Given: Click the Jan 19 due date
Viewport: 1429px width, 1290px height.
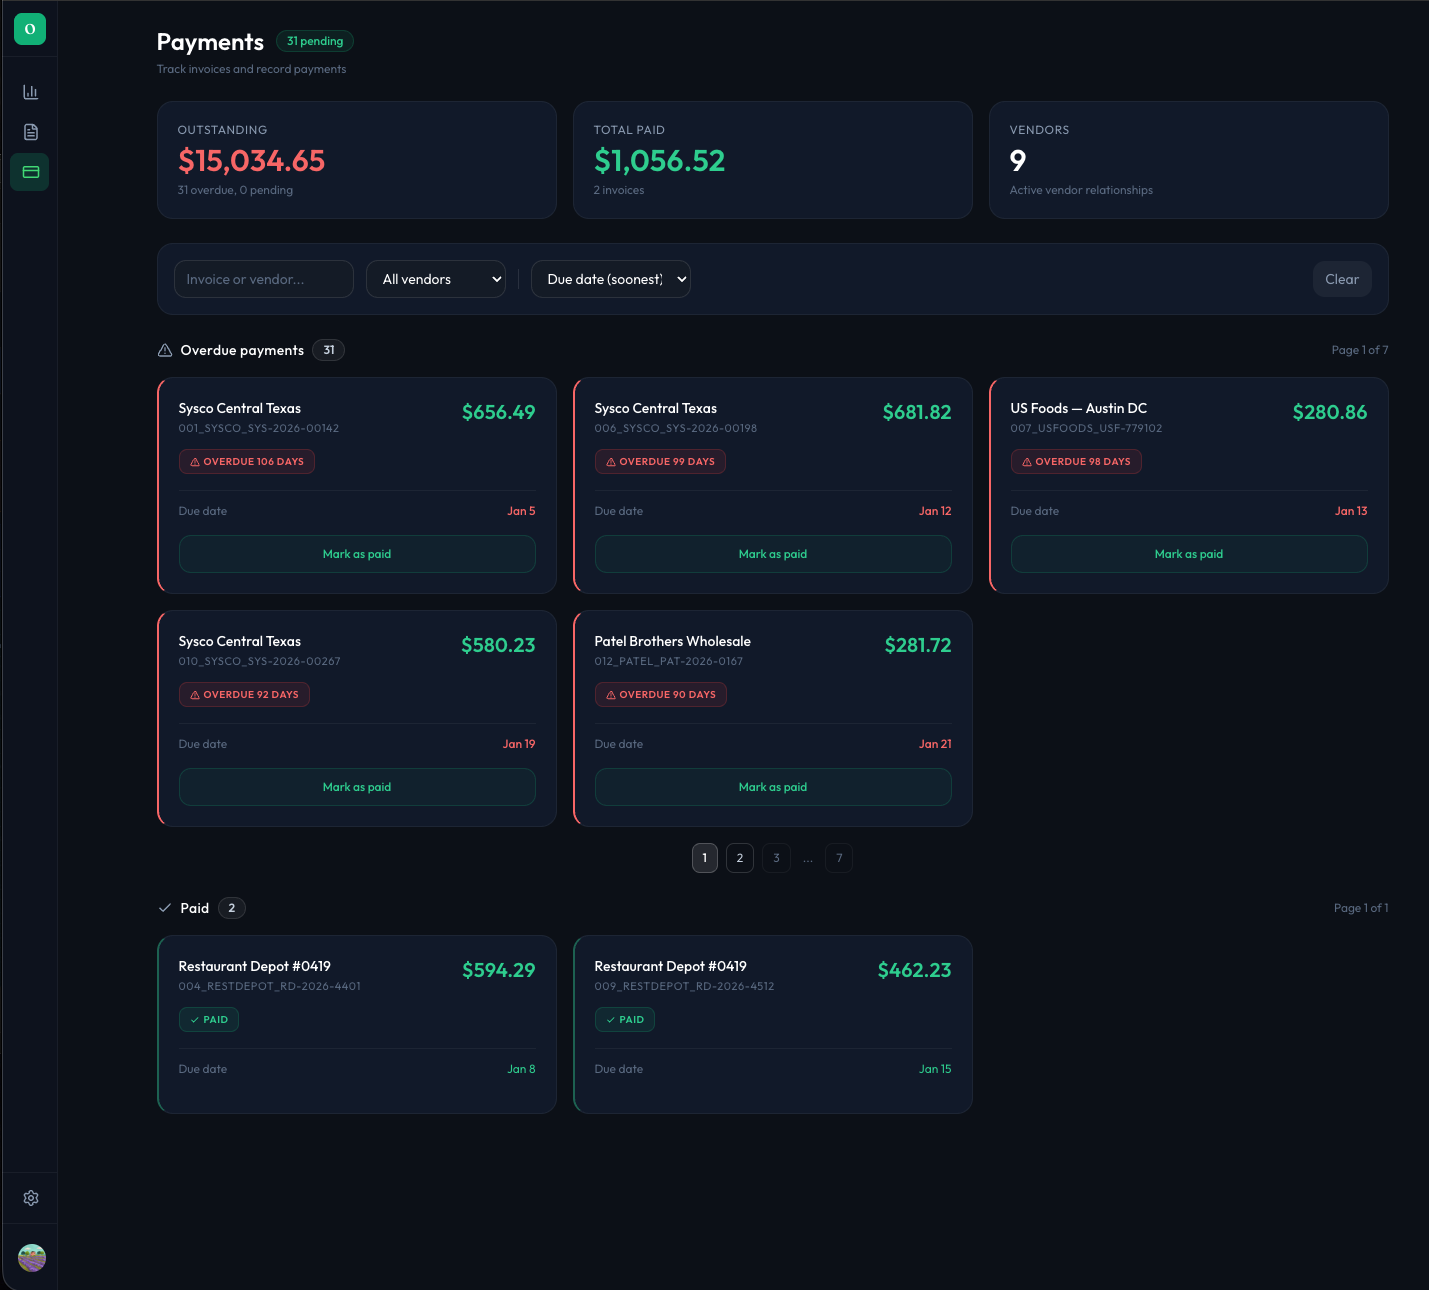Looking at the screenshot, I should tap(519, 744).
